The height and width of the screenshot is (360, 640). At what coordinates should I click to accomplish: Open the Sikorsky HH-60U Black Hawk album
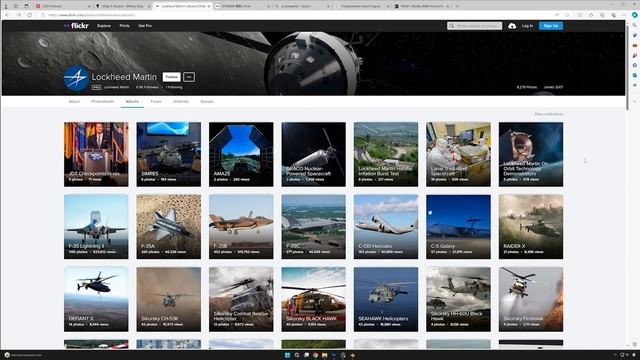pyautogui.click(x=458, y=299)
